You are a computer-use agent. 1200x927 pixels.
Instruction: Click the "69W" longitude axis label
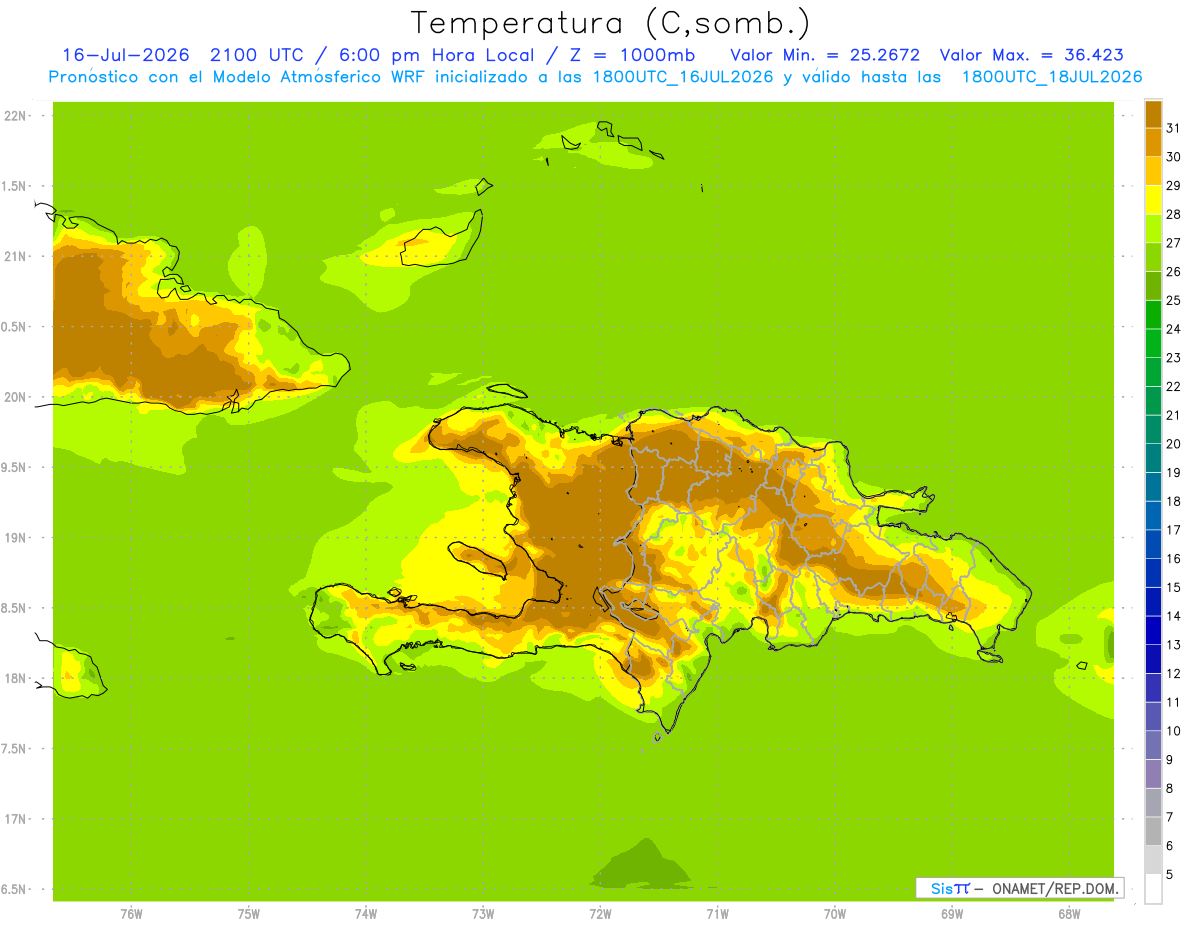[951, 914]
